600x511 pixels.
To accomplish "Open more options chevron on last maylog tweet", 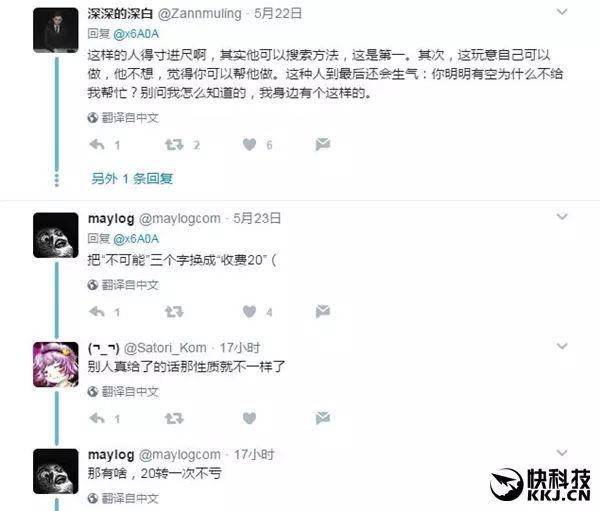I will pos(562,453).
